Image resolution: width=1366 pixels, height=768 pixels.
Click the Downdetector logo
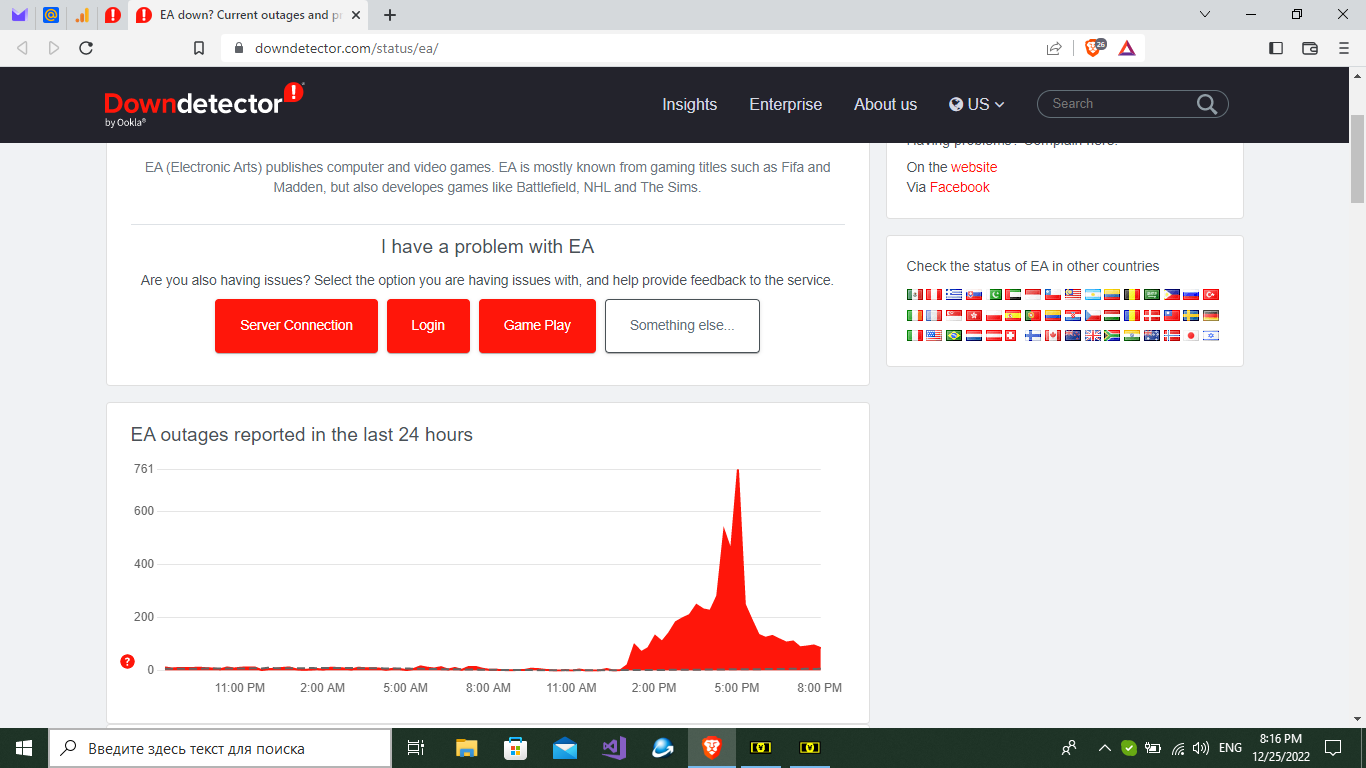(204, 104)
